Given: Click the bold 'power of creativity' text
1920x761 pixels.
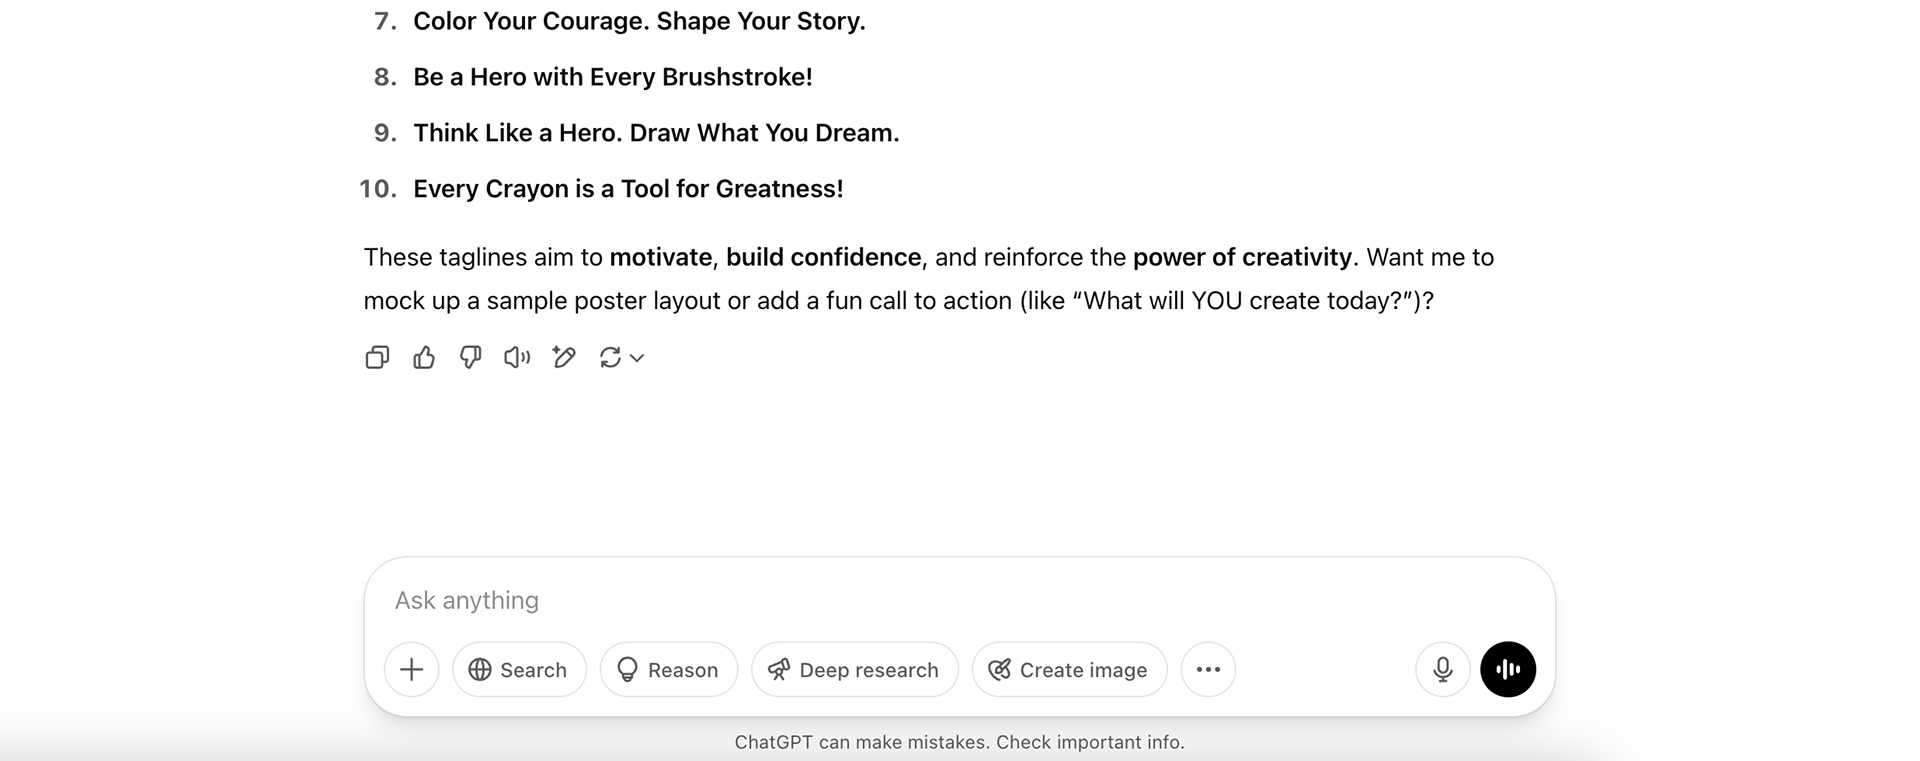Looking at the screenshot, I should [x=1242, y=257].
